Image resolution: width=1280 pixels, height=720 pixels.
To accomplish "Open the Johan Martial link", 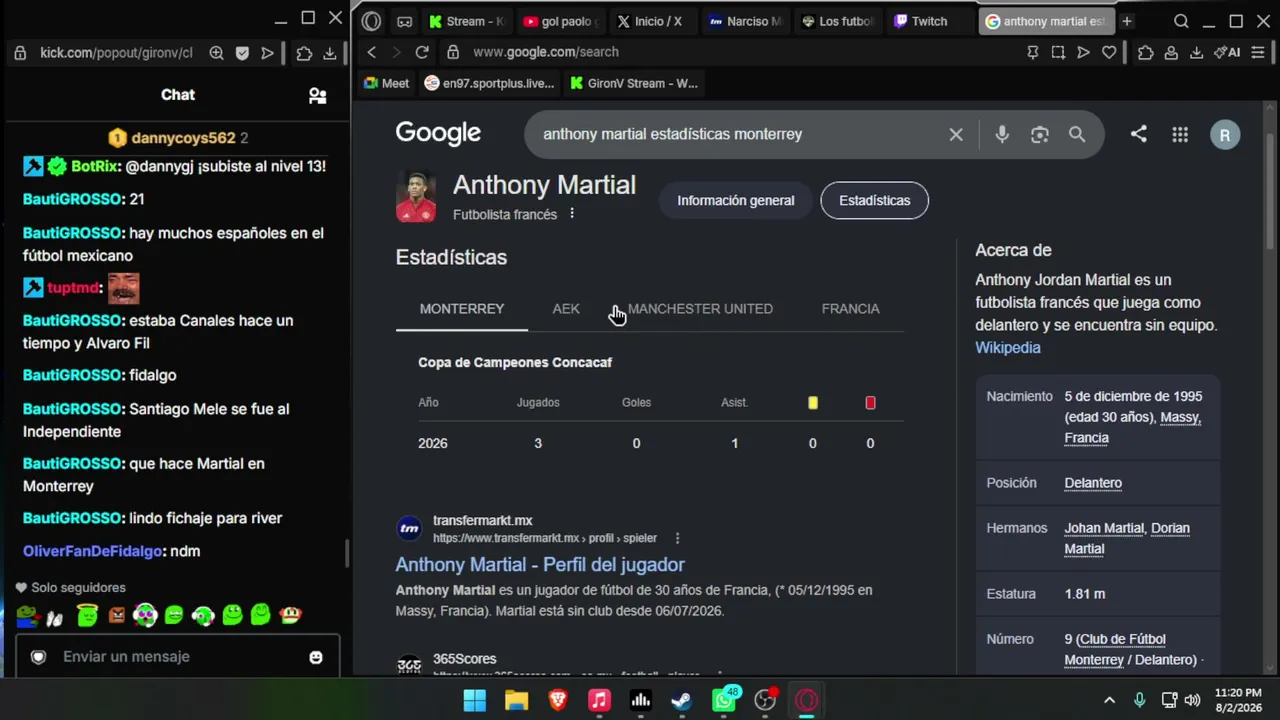I will point(1103,528).
